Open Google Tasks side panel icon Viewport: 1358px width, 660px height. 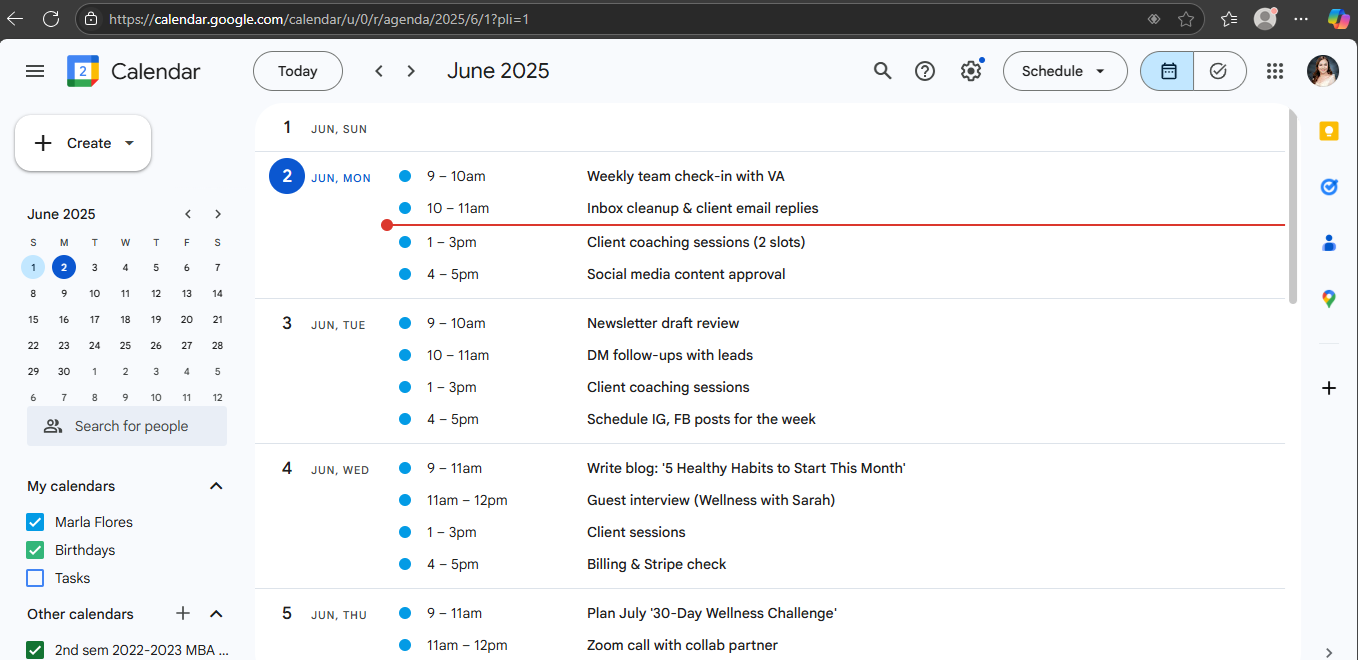pyautogui.click(x=1328, y=187)
